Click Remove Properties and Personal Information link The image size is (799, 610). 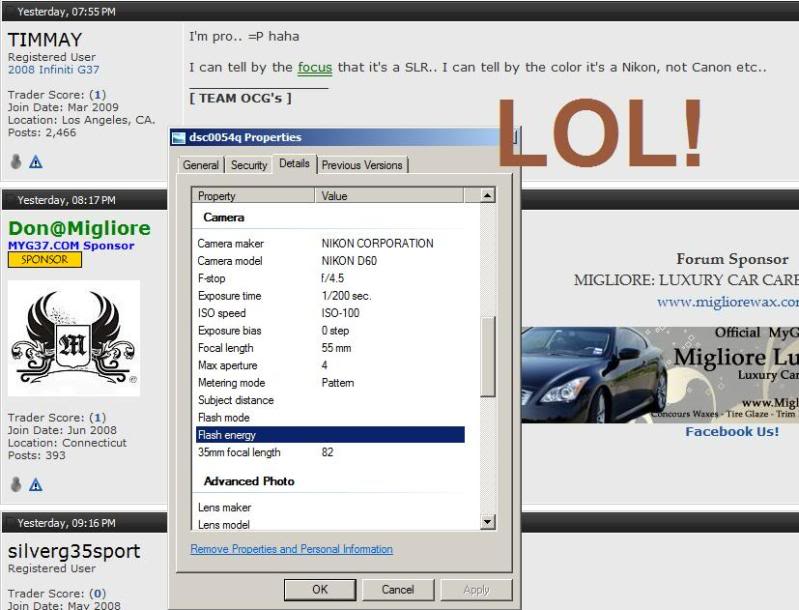click(x=291, y=549)
